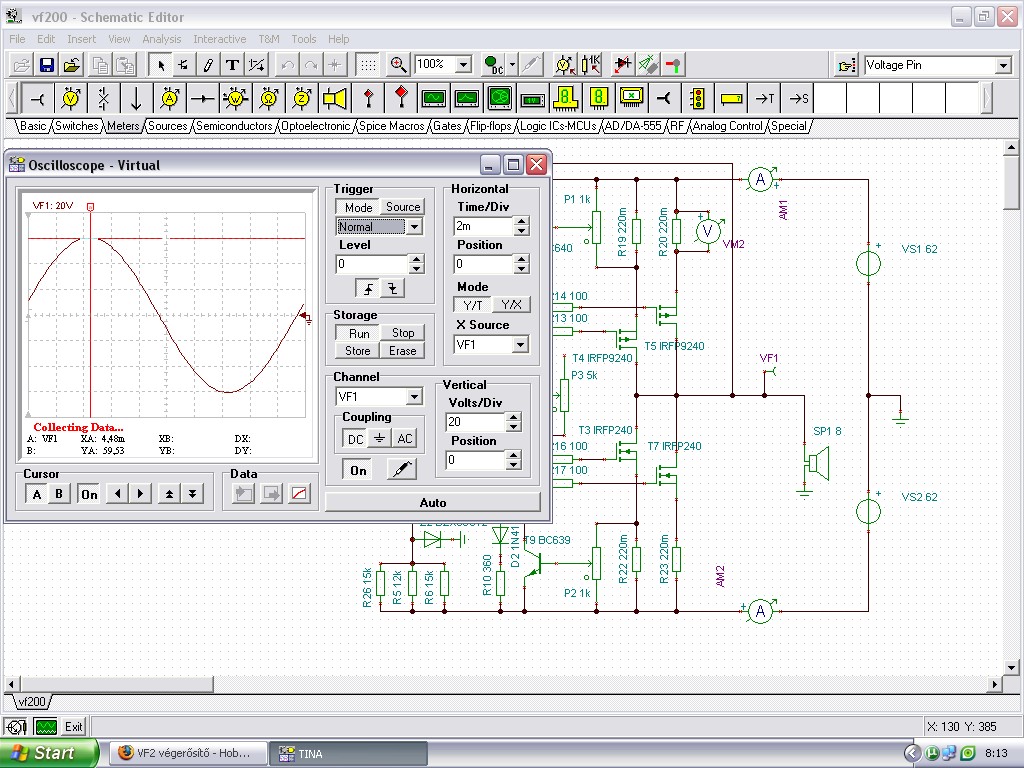Click the zoom magnifier icon
This screenshot has width=1024, height=768.
[398, 65]
